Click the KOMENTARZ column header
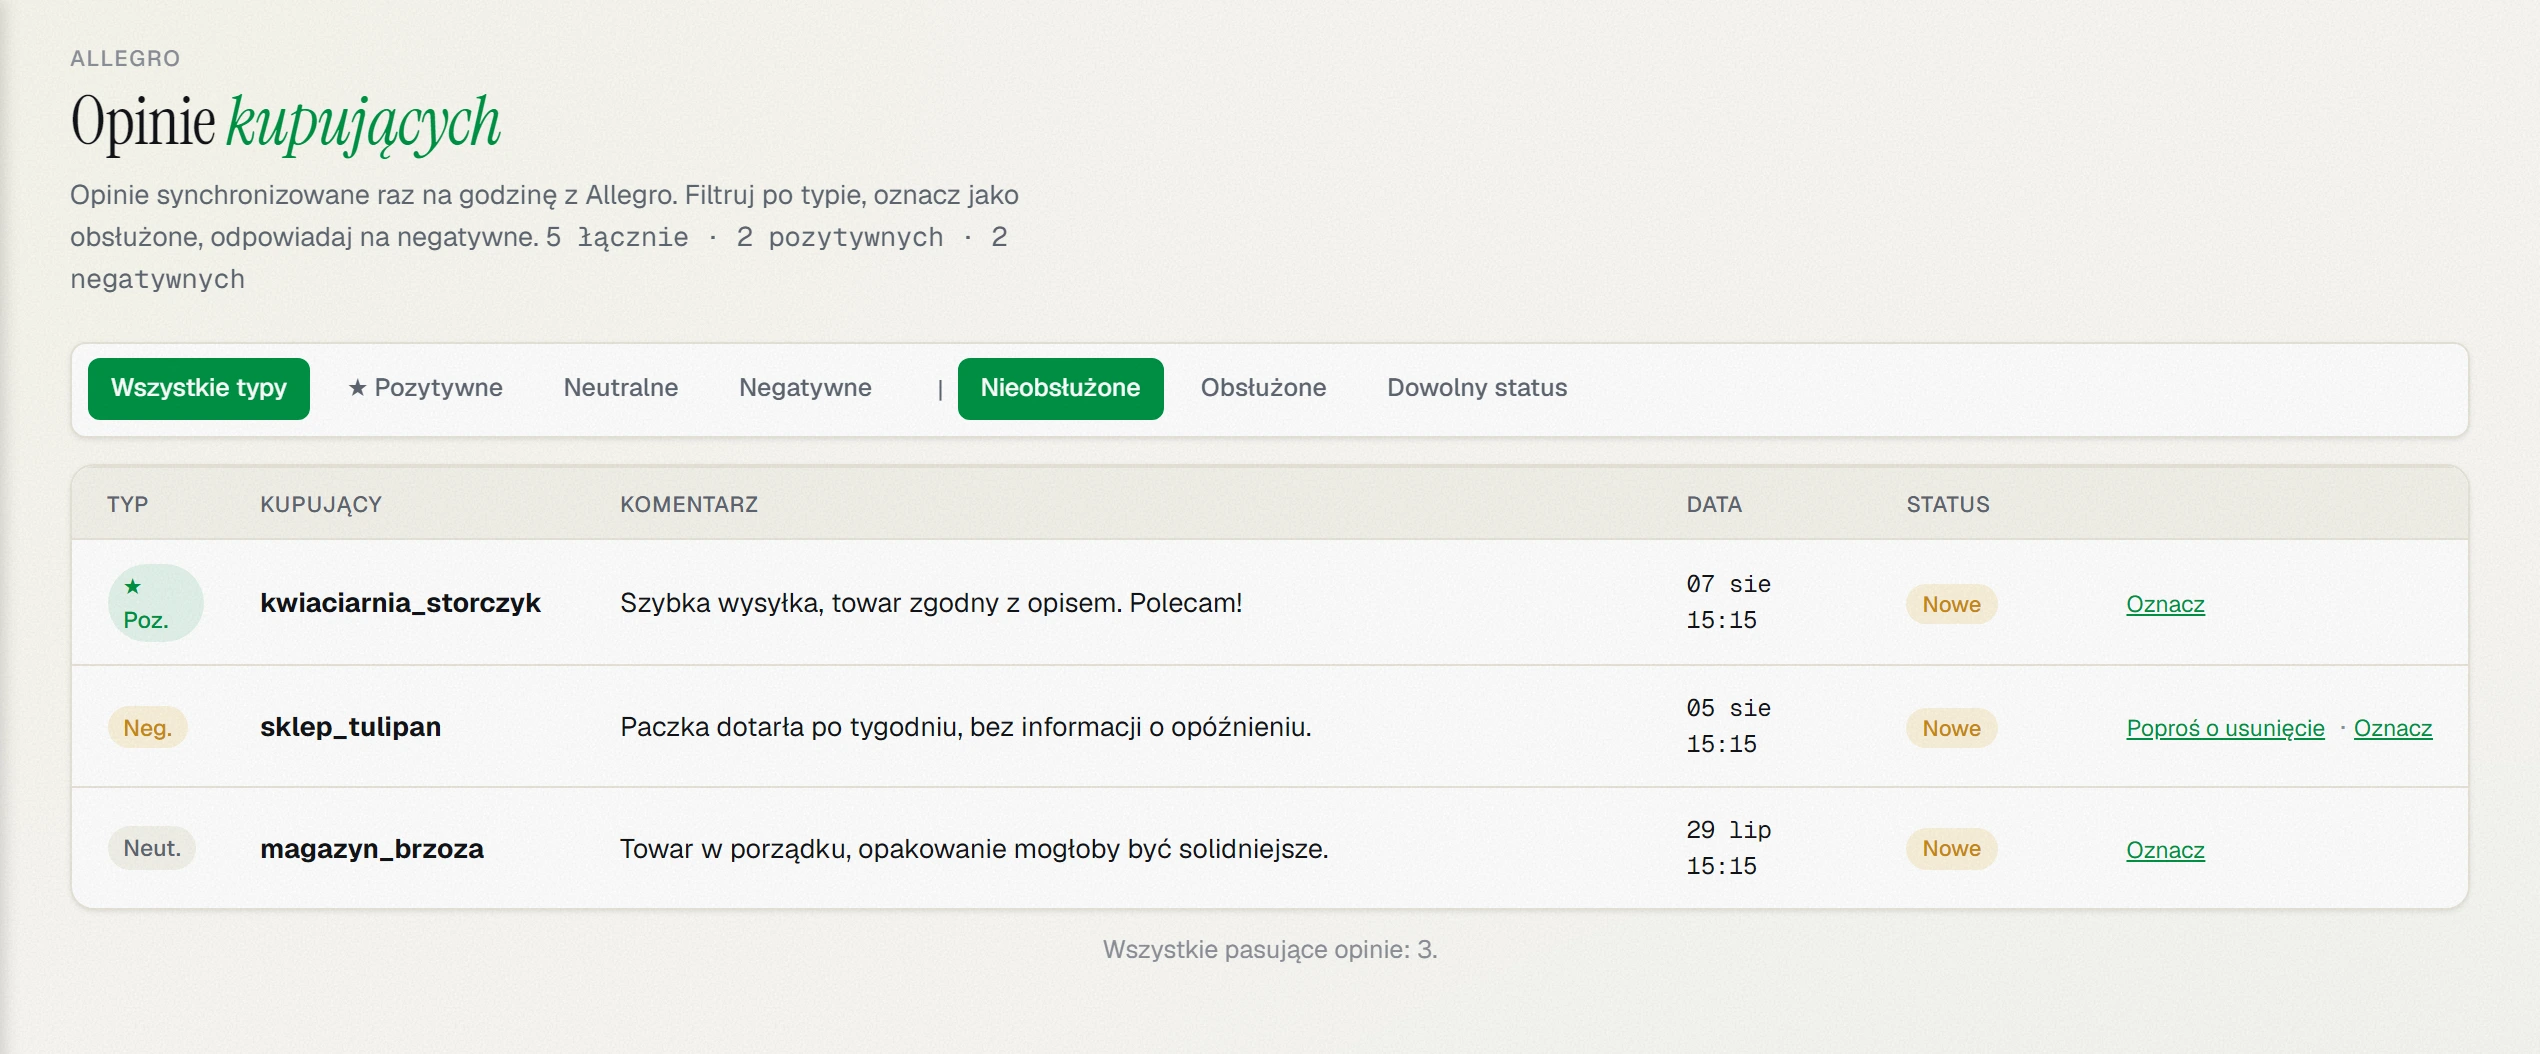This screenshot has height=1054, width=2540. (x=689, y=504)
